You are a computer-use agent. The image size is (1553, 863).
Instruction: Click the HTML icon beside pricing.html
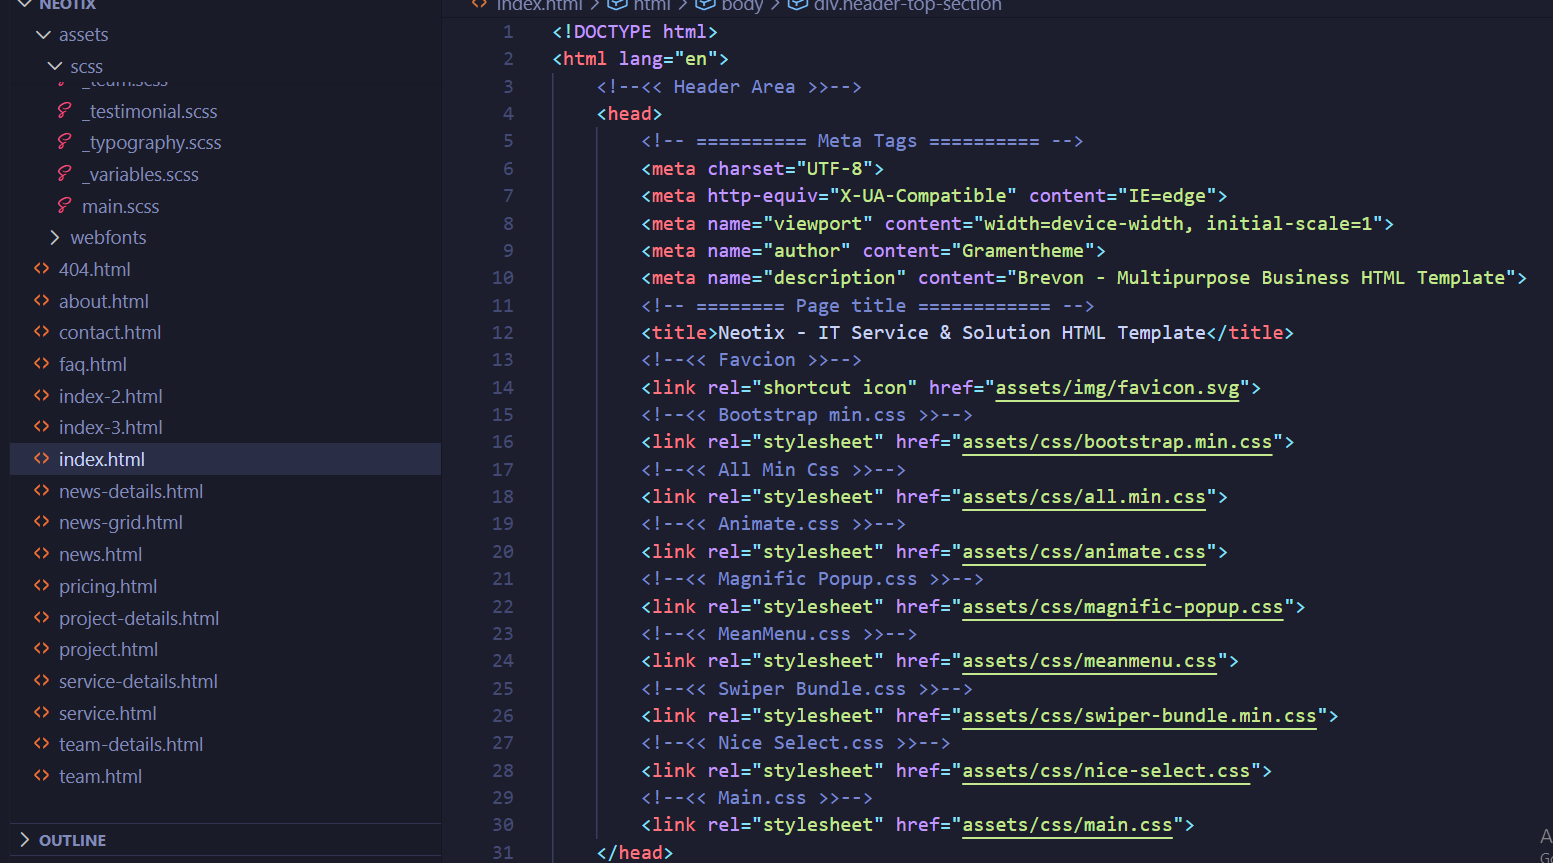pyautogui.click(x=42, y=586)
